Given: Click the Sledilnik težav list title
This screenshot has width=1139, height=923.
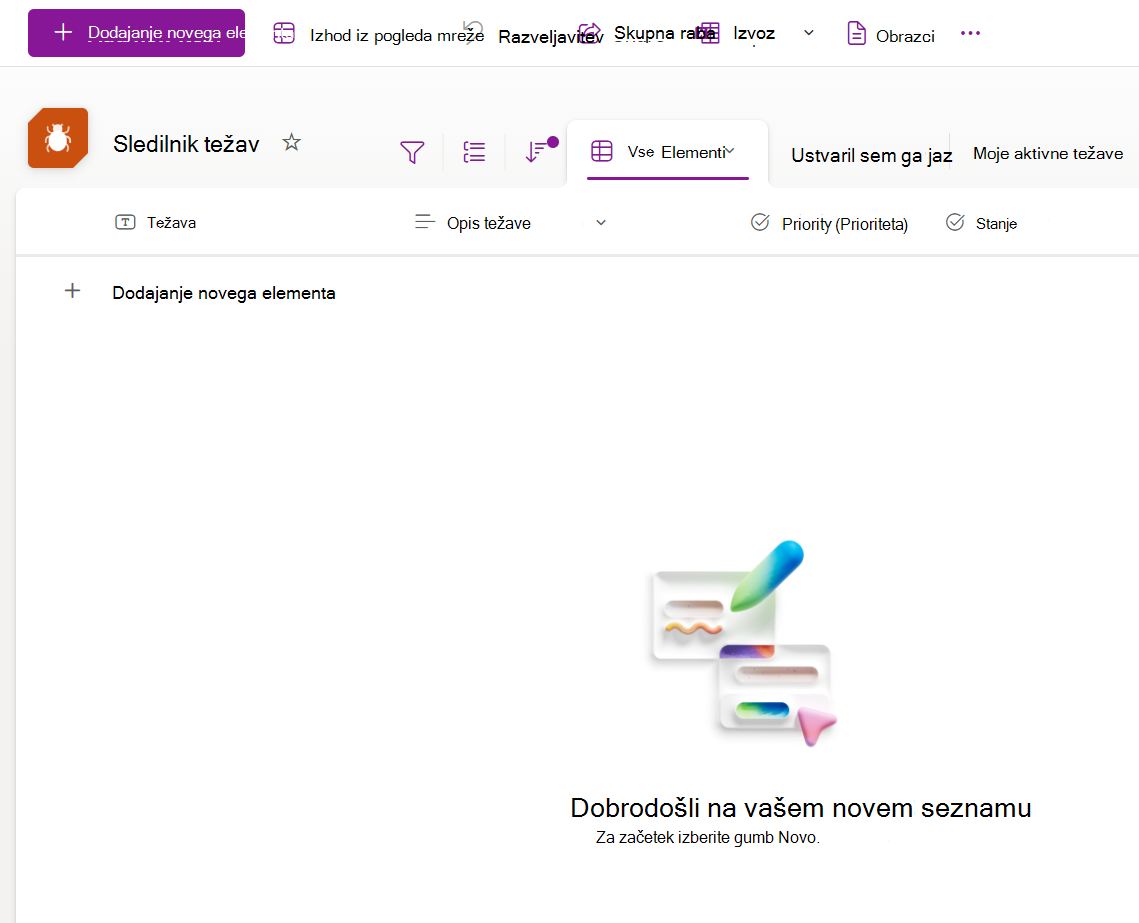Looking at the screenshot, I should point(186,144).
